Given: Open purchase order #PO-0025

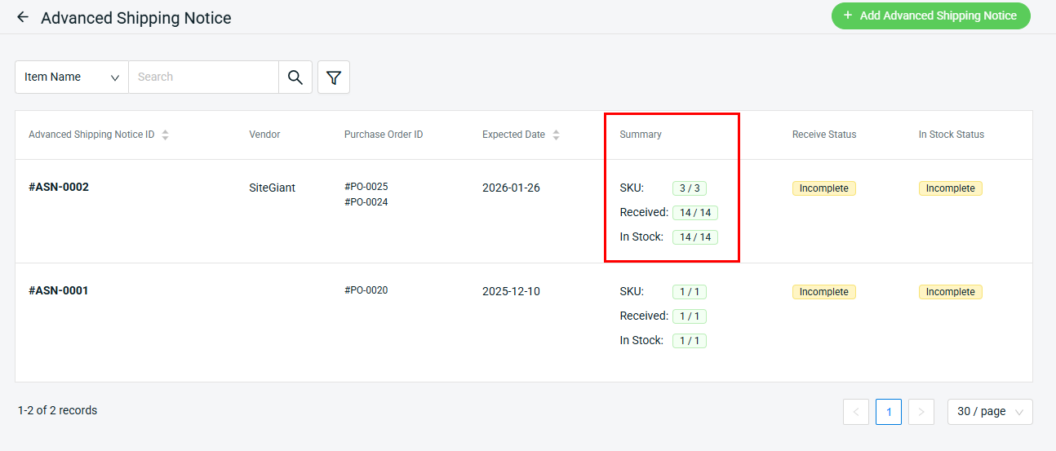Looking at the screenshot, I should (x=366, y=187).
